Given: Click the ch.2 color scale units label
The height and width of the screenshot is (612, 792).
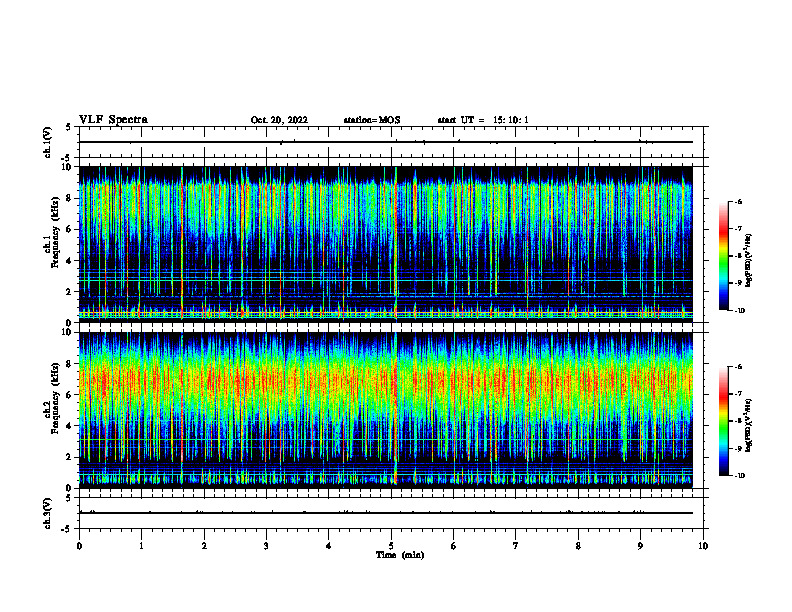Looking at the screenshot, I should click(x=750, y=426).
